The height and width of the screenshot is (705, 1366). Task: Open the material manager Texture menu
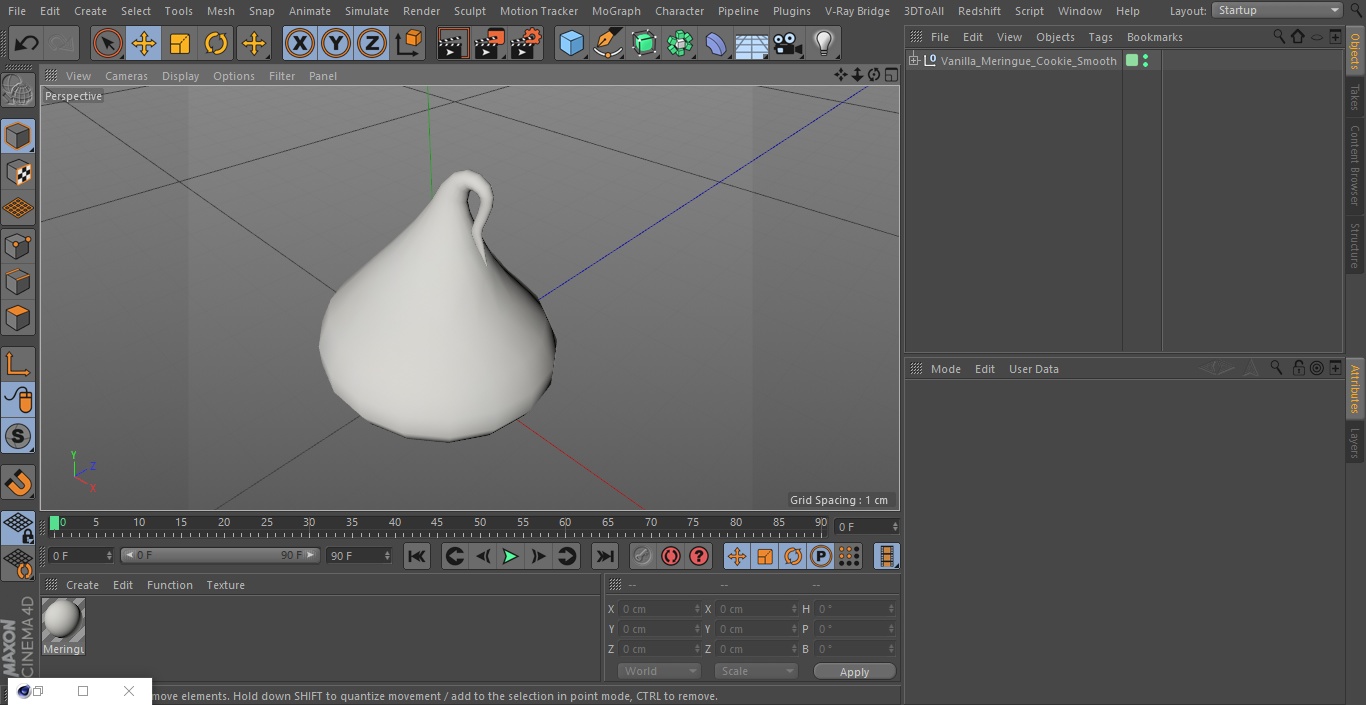tap(226, 585)
